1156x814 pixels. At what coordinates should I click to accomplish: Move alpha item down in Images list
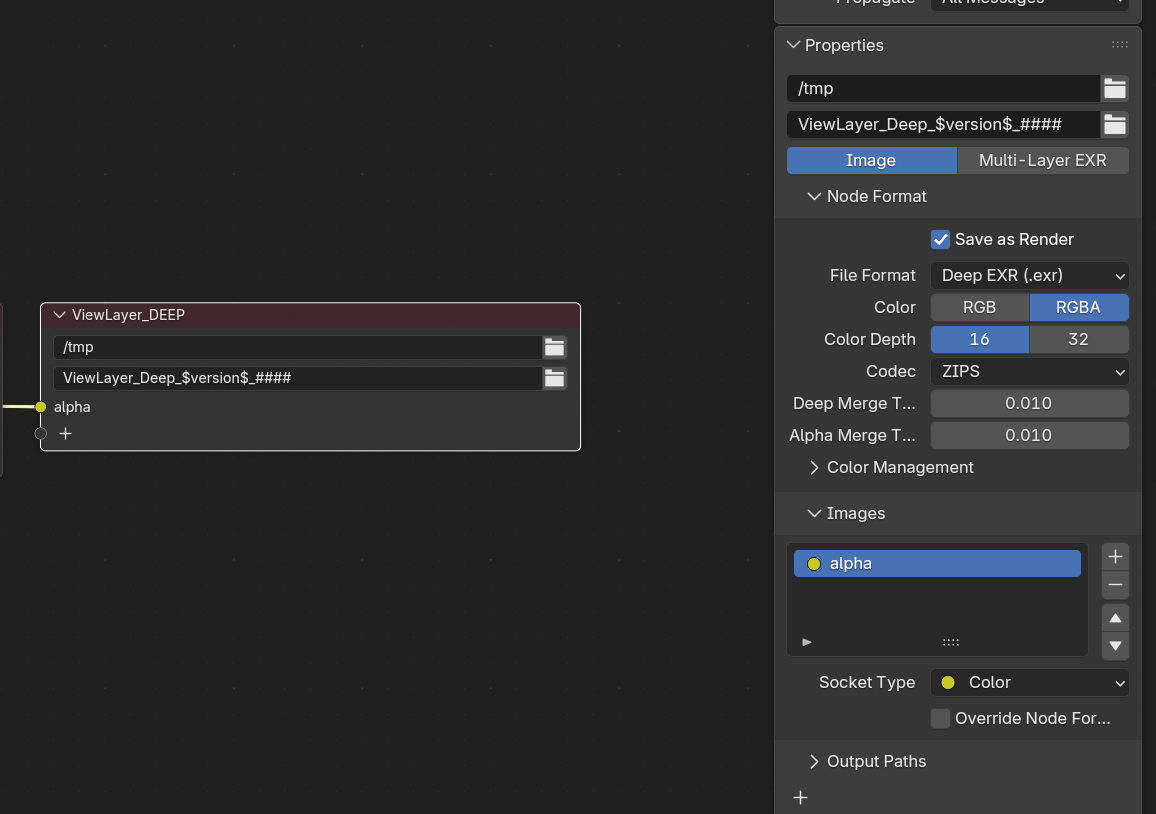tap(1115, 646)
